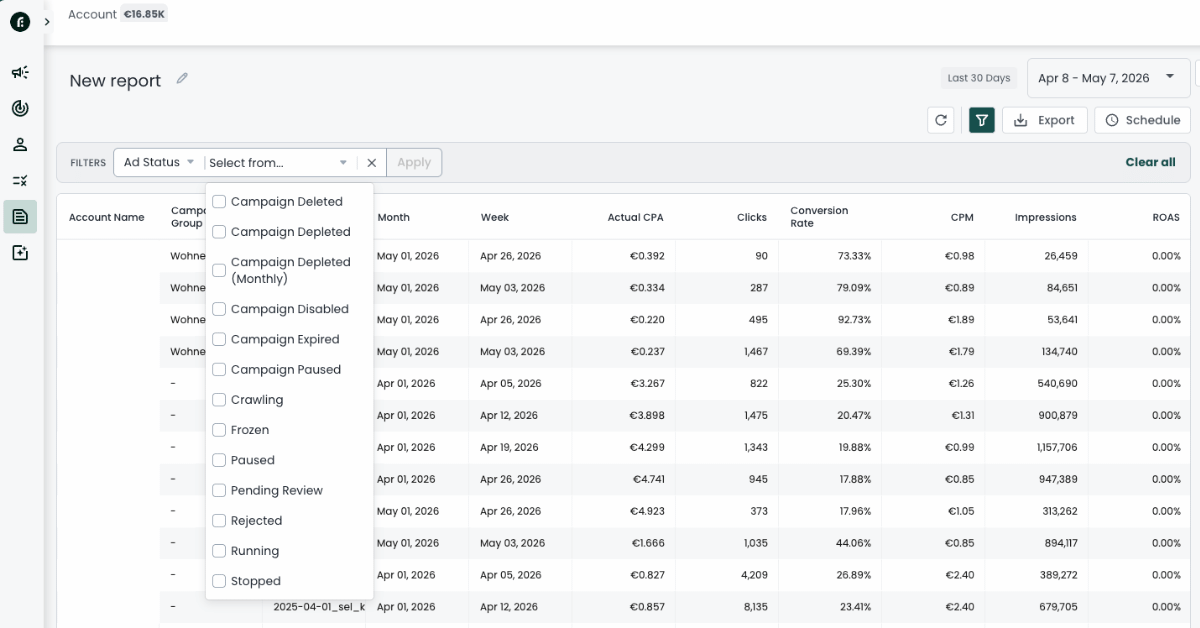Open the add-file sidebar icon
Screen dimensions: 1200x628
pos(20,253)
